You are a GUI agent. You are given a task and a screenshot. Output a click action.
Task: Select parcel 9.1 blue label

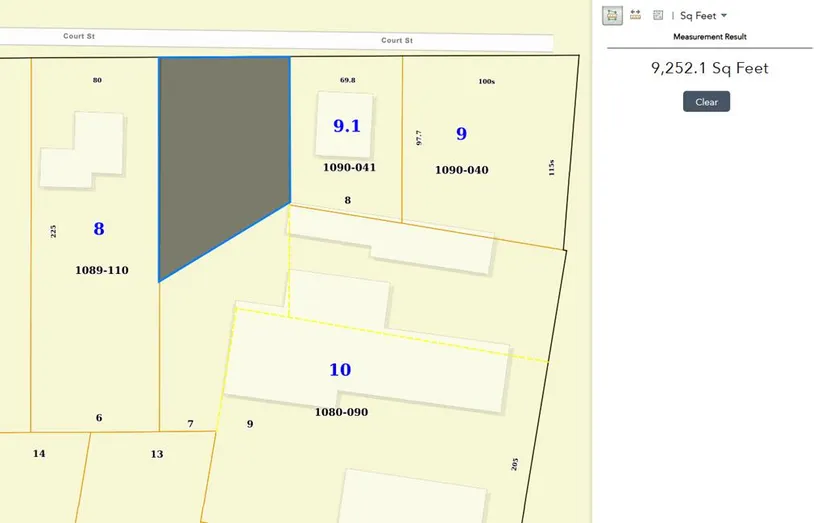[x=347, y=126]
